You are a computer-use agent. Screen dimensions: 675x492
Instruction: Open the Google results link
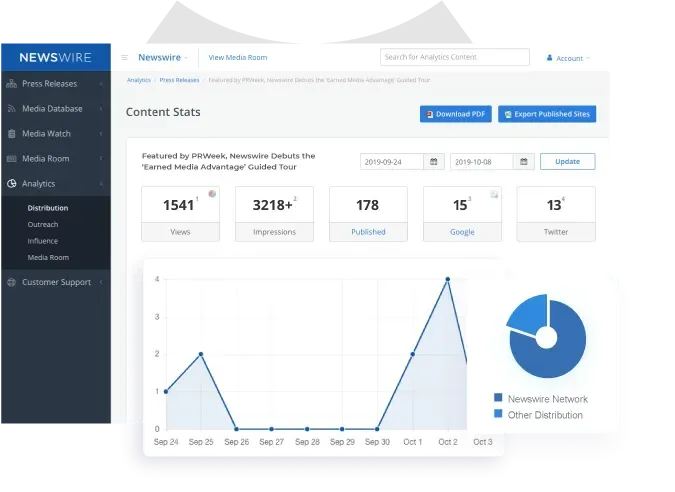tap(462, 232)
